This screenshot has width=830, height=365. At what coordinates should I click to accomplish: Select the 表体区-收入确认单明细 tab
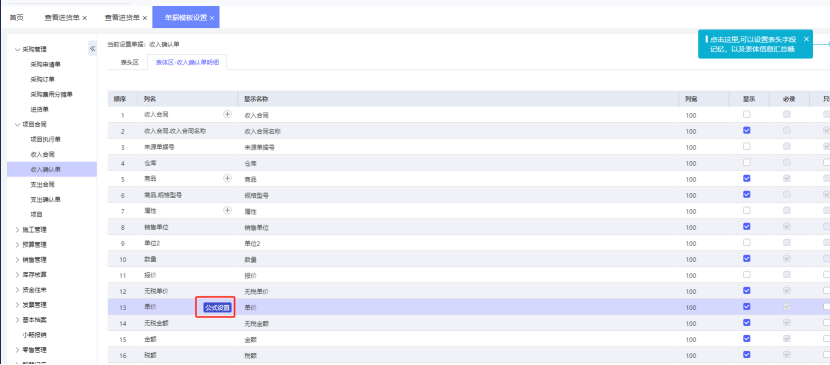(x=187, y=62)
